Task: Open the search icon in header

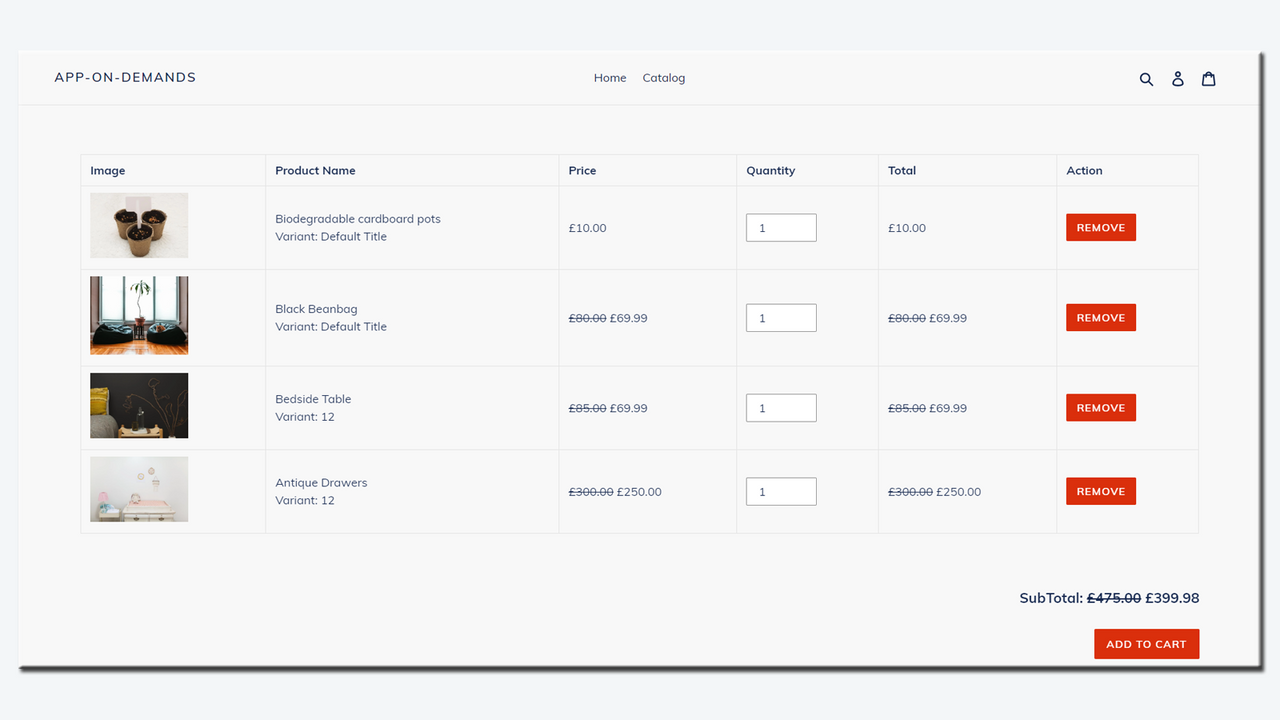Action: 1147,79
